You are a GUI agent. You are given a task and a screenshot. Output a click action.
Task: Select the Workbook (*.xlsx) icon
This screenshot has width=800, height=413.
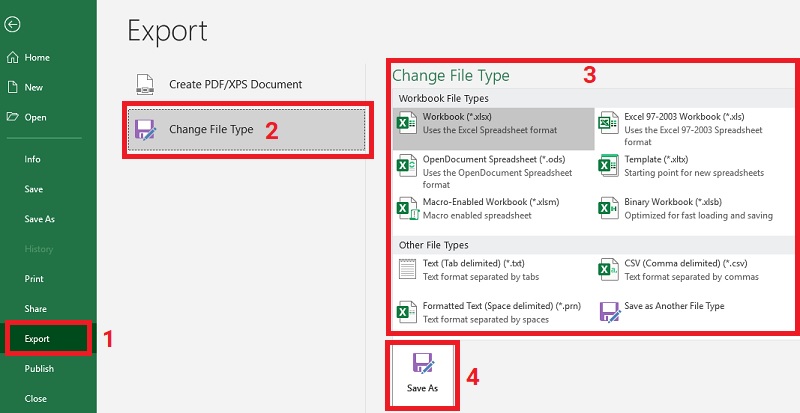[x=407, y=123]
